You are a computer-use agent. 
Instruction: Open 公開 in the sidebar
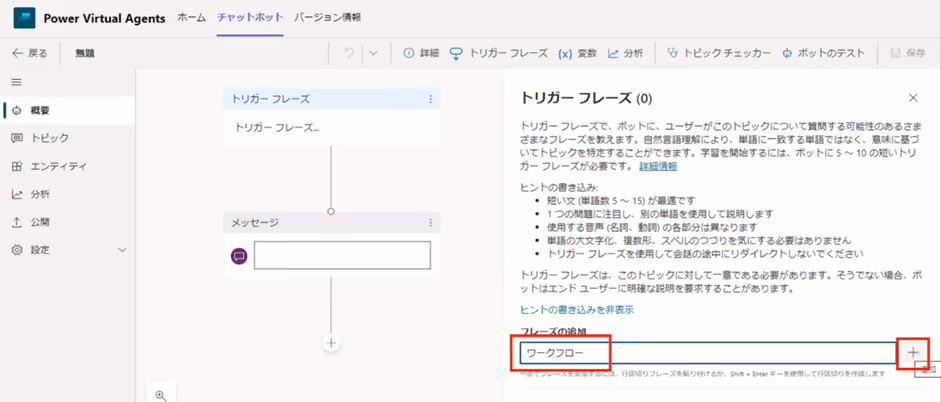pos(67,222)
